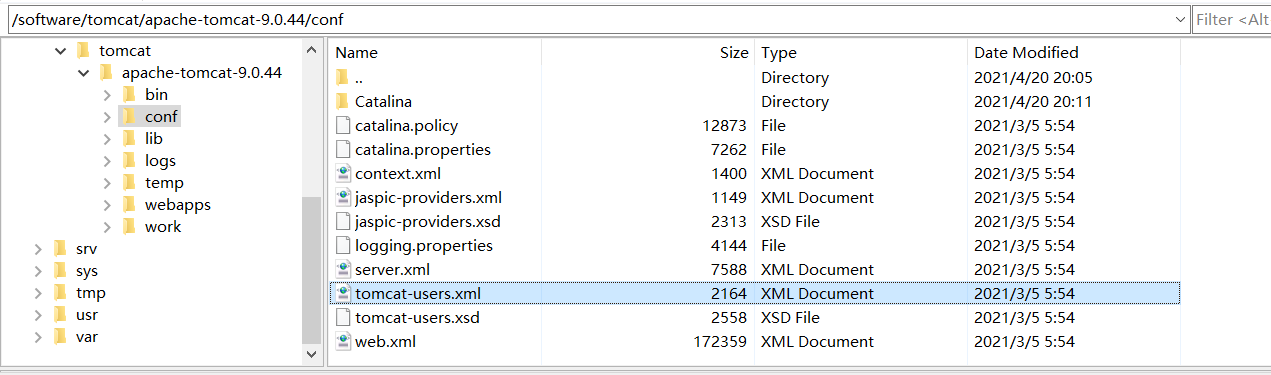
Task: Expand the logs folder node
Action: pyautogui.click(x=107, y=161)
